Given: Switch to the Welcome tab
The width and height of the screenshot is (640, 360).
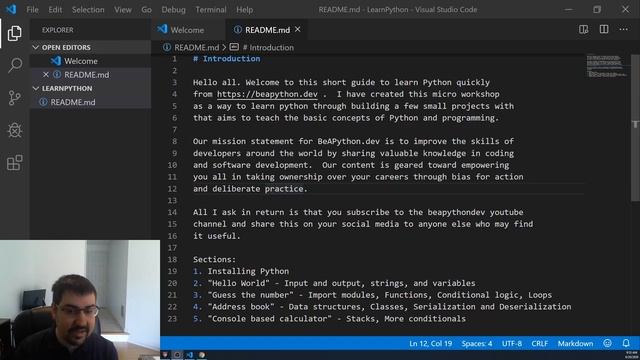Looking at the screenshot, I should click(188, 29).
